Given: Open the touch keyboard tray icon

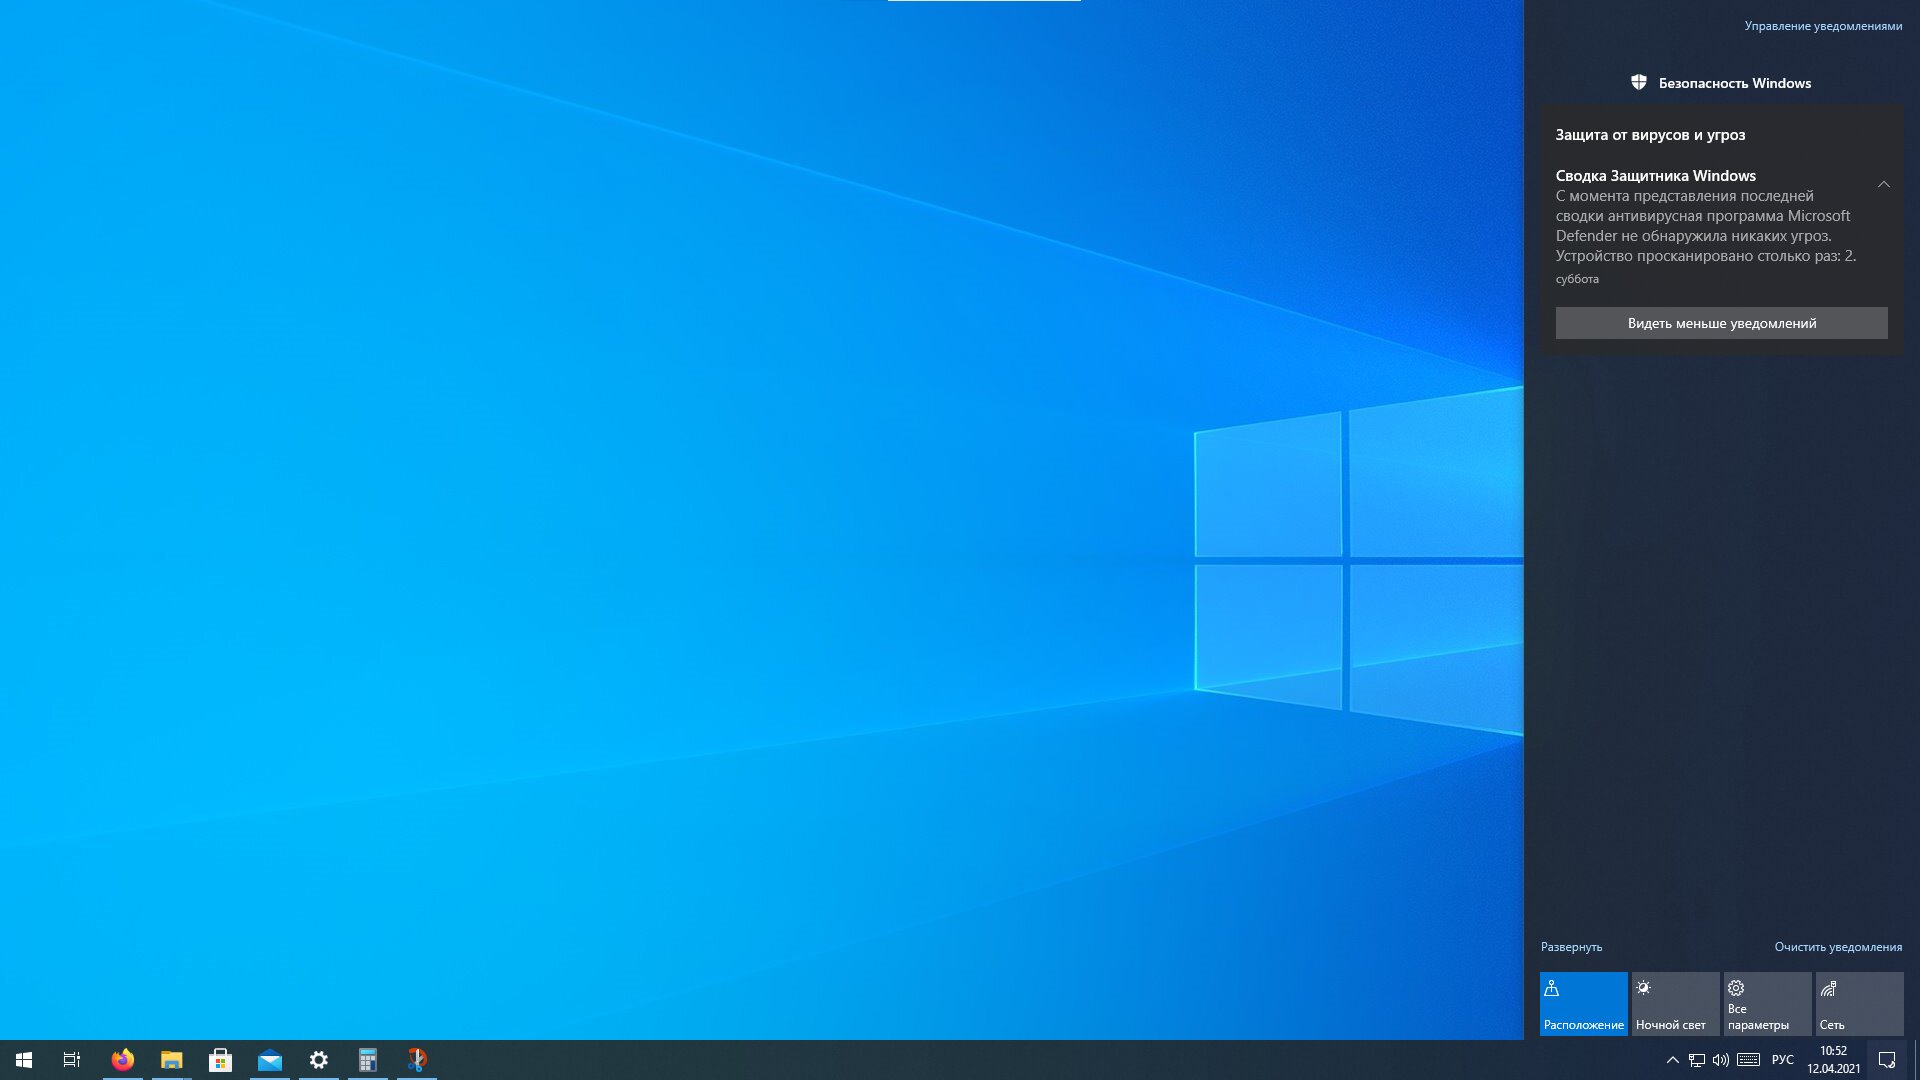Looking at the screenshot, I should (x=1748, y=1060).
